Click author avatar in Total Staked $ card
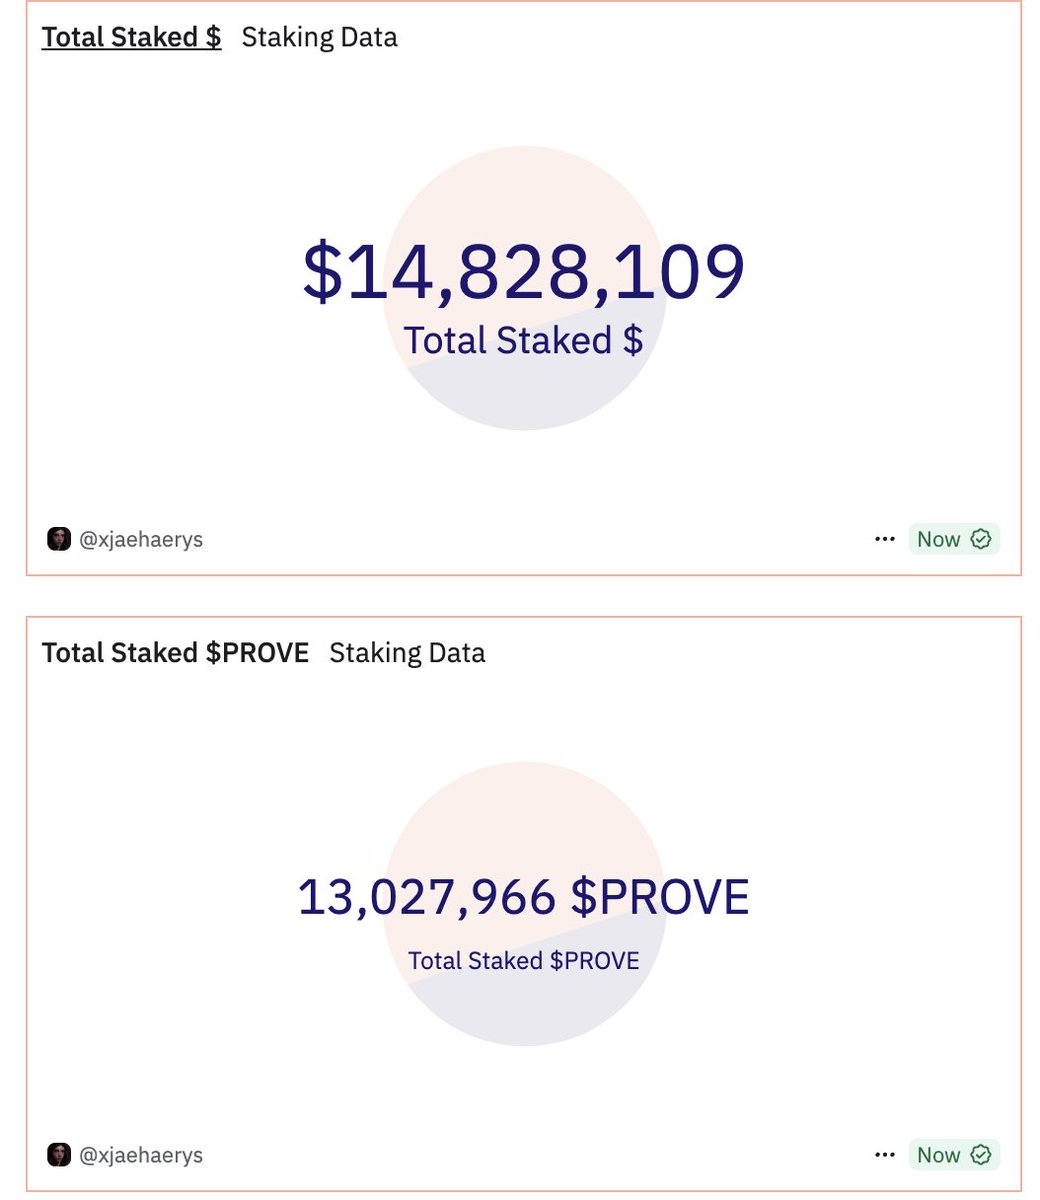This screenshot has height=1200, width=1040. pos(59,539)
